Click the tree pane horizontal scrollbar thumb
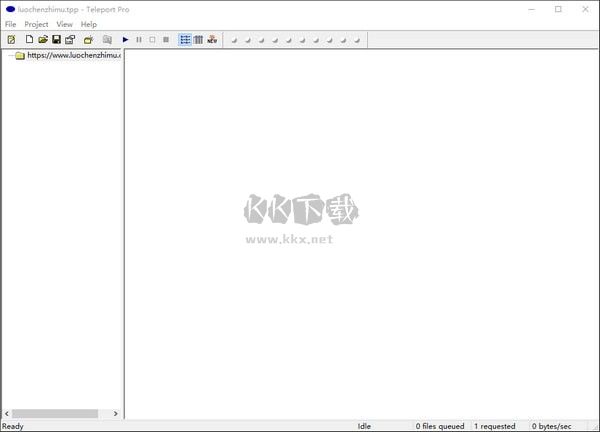This screenshot has width=600, height=432. coord(55,414)
